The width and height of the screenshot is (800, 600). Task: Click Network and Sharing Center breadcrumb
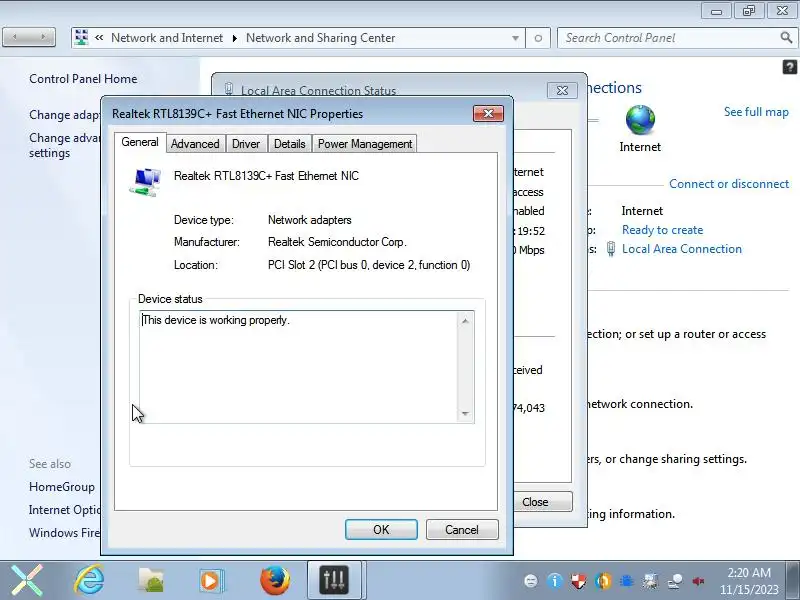320,38
